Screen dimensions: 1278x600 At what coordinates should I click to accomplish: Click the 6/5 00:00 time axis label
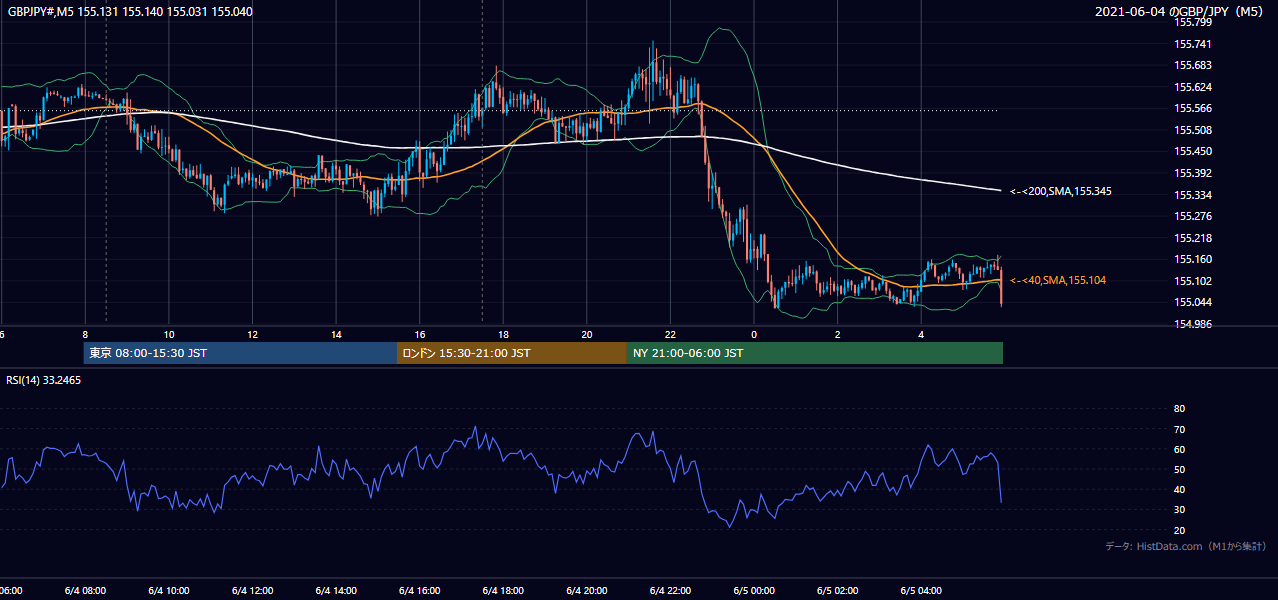[x=754, y=591]
